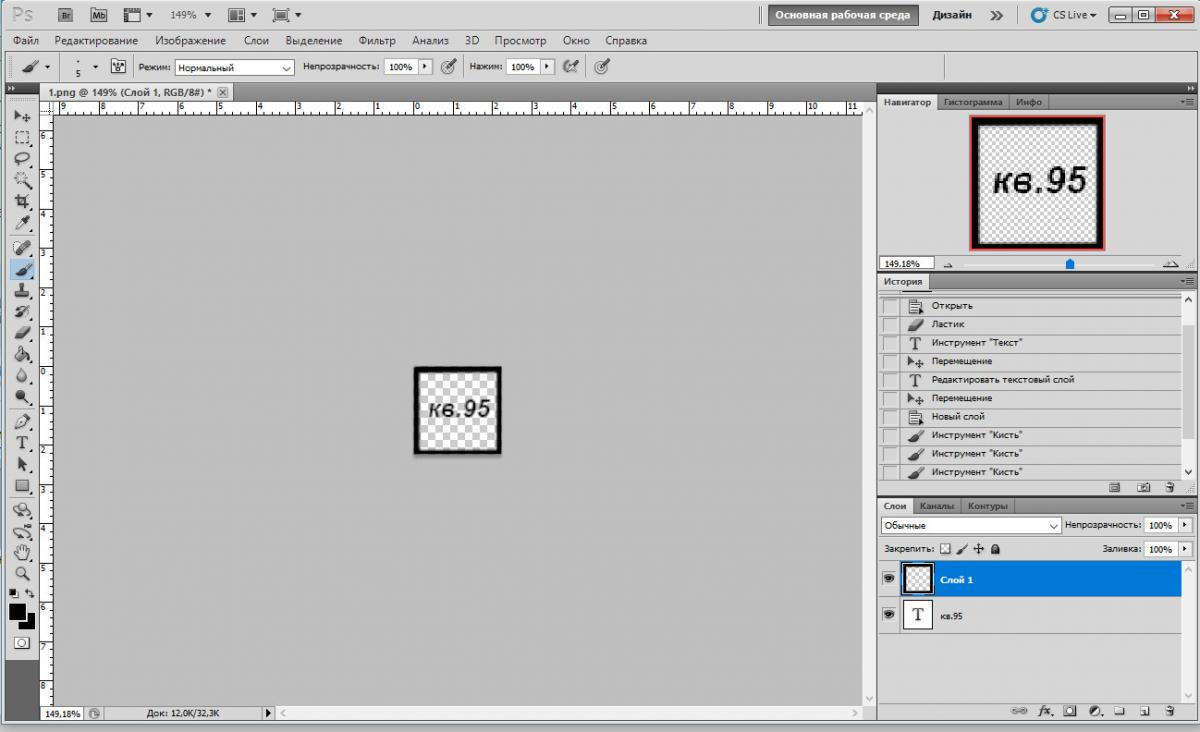Hide the Слой 1 layer
The width and height of the screenshot is (1200, 732).
coord(888,579)
